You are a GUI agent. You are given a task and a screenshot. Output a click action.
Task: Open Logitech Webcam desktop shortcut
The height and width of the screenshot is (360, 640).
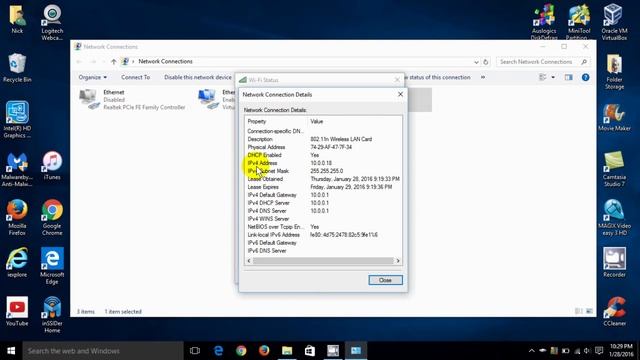(52, 22)
